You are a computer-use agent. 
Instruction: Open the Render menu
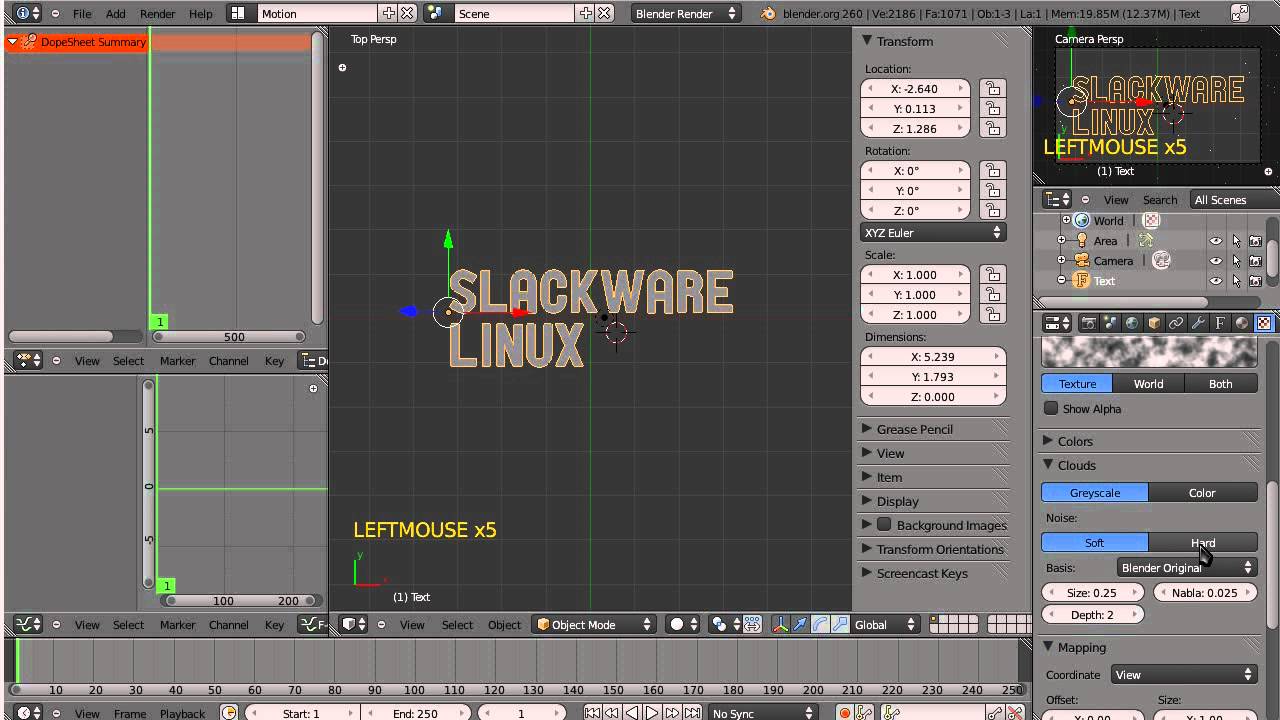[157, 14]
